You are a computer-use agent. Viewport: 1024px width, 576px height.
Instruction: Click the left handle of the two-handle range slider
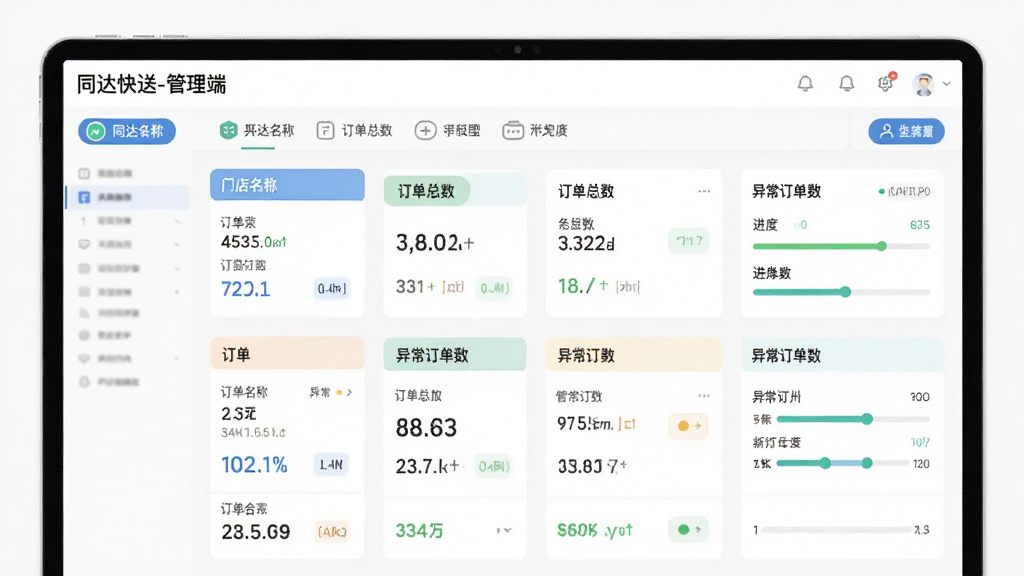click(825, 463)
